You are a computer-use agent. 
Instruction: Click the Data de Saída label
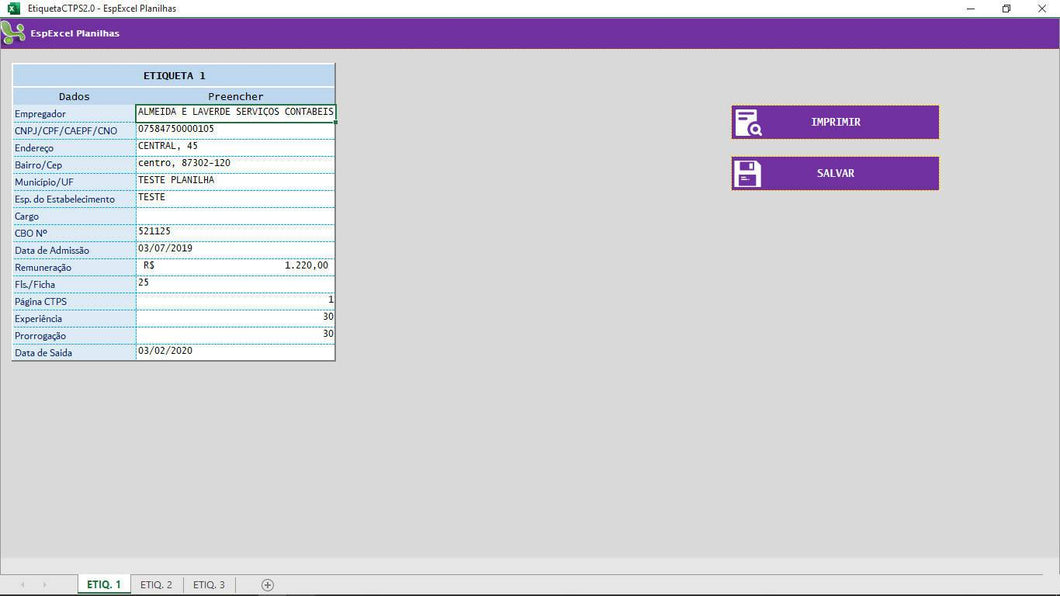click(43, 353)
